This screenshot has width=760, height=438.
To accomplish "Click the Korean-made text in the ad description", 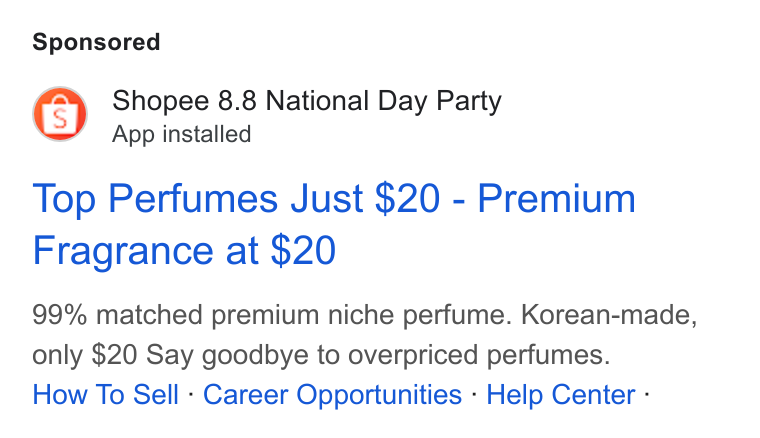I will click(x=609, y=315).
